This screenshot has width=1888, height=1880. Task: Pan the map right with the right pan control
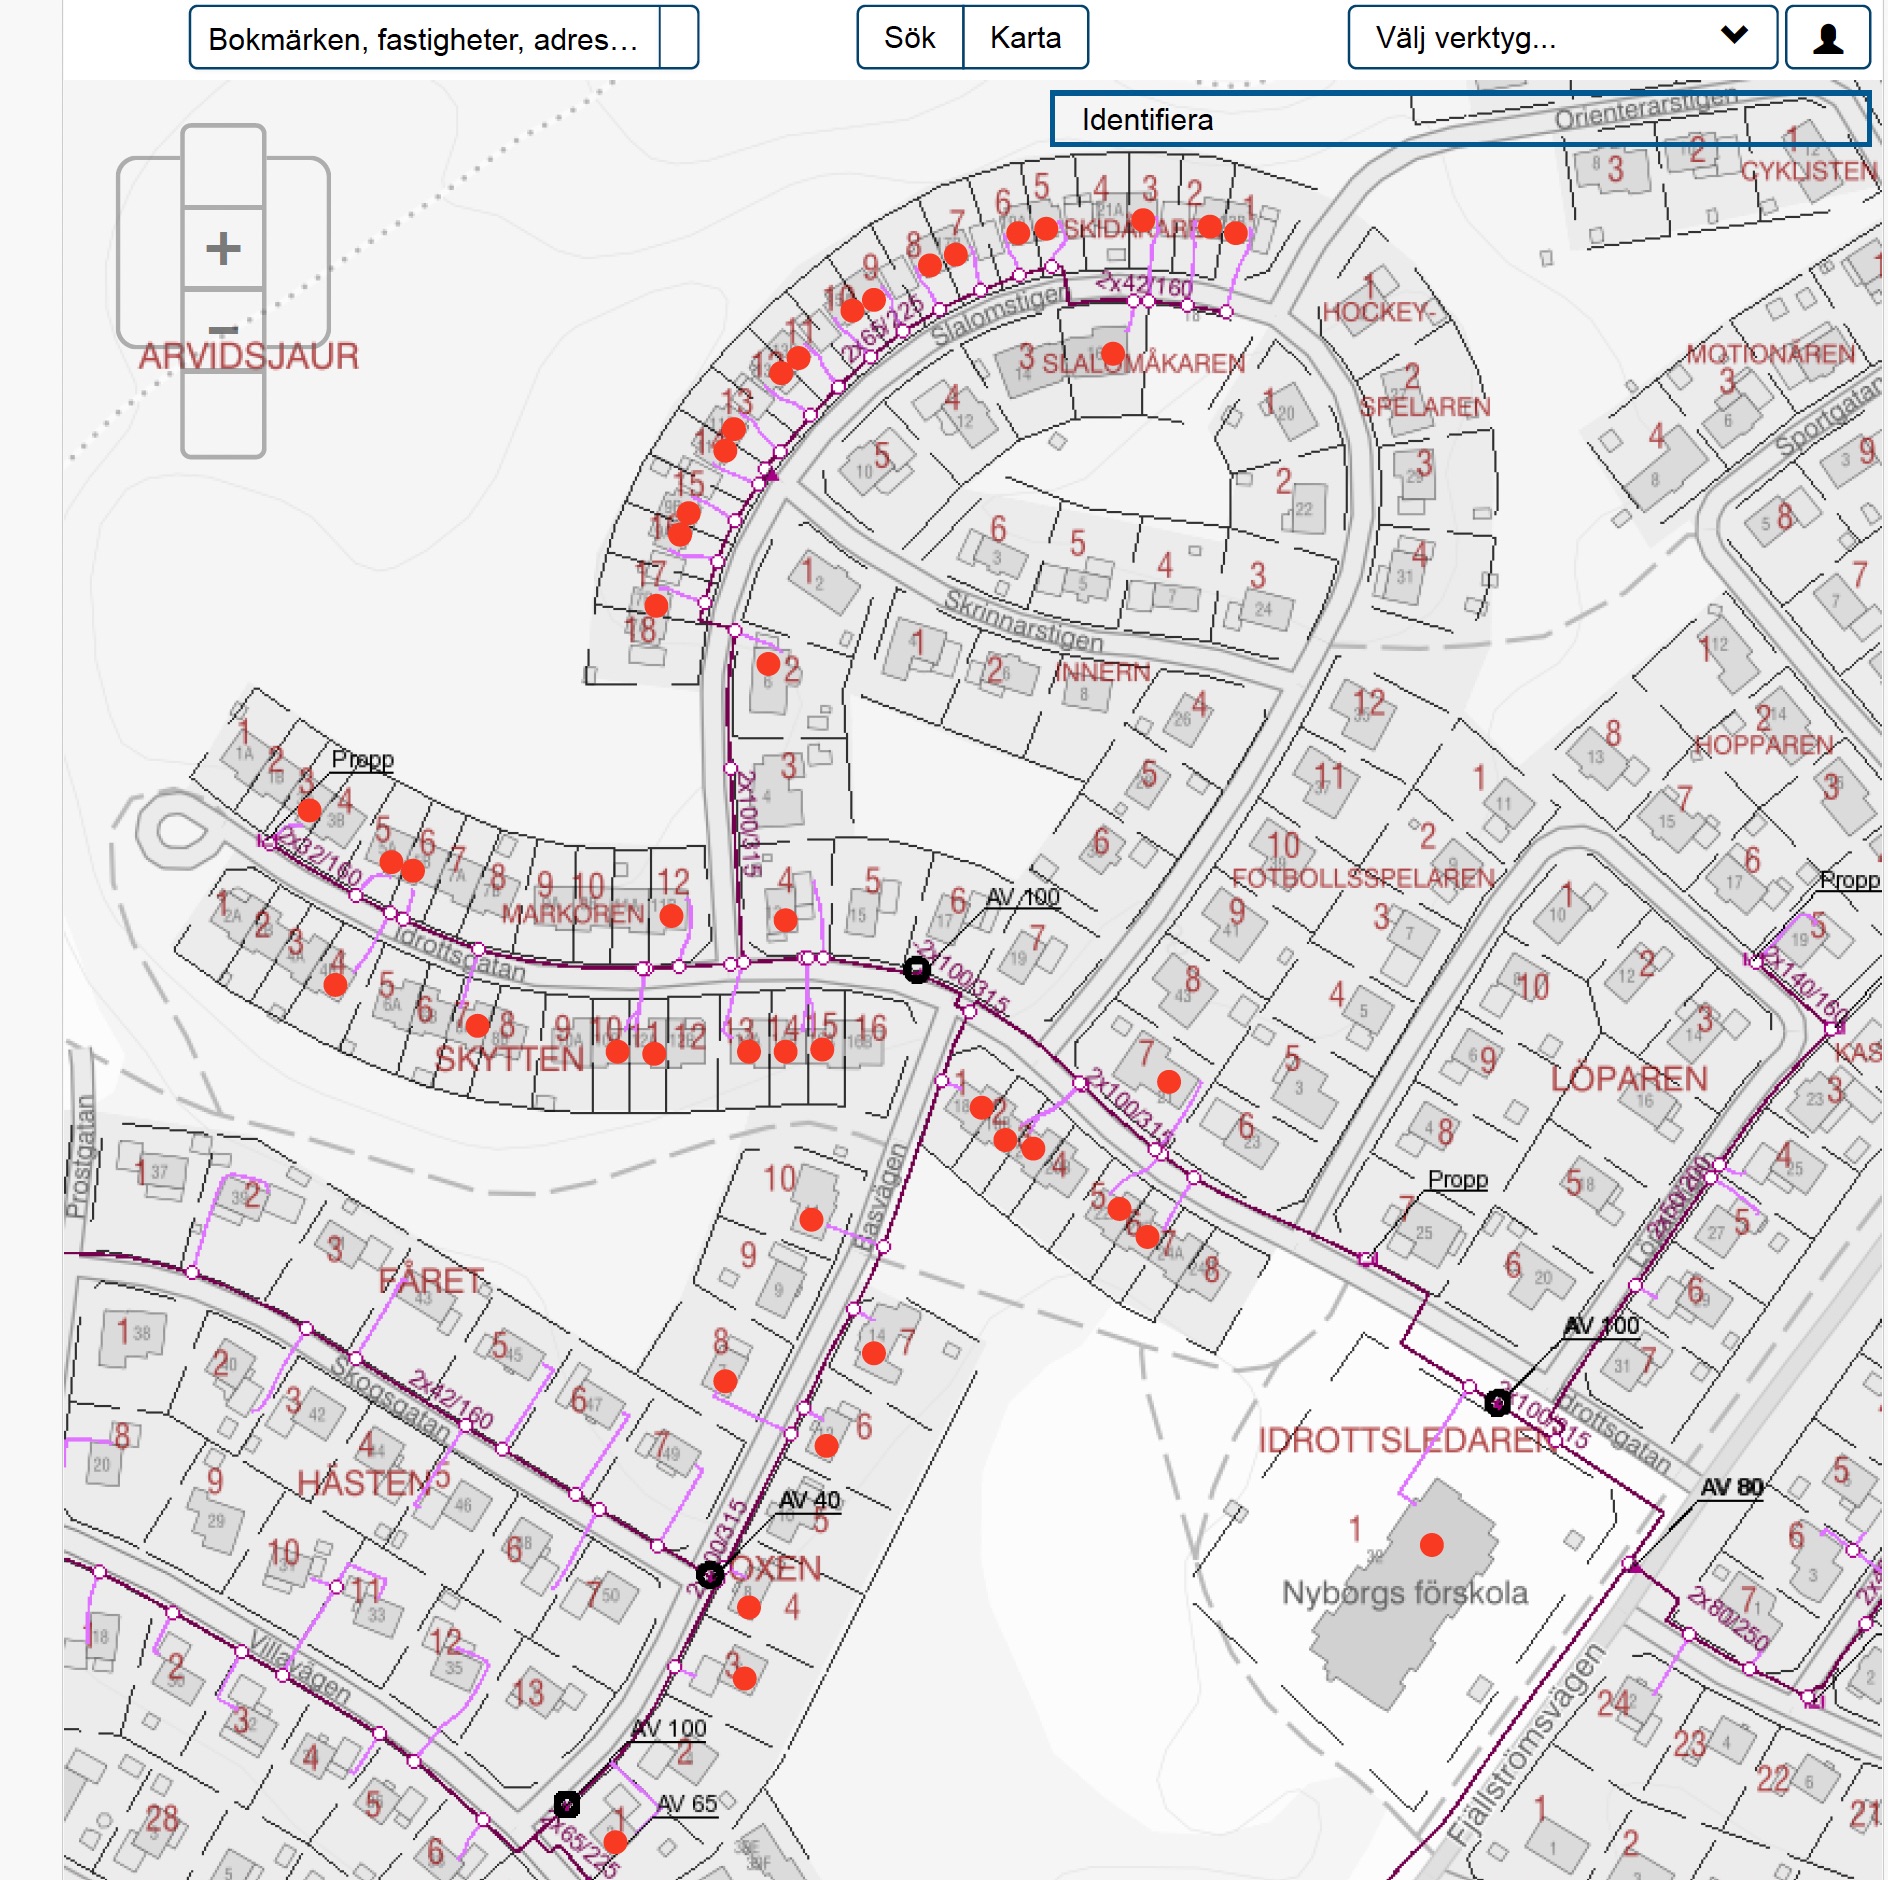pyautogui.click(x=297, y=251)
